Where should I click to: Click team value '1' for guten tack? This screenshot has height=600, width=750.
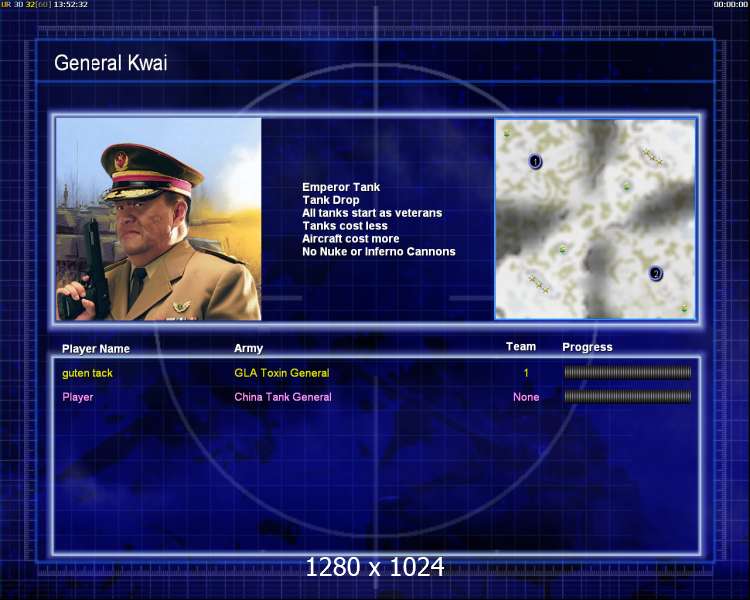coord(526,373)
